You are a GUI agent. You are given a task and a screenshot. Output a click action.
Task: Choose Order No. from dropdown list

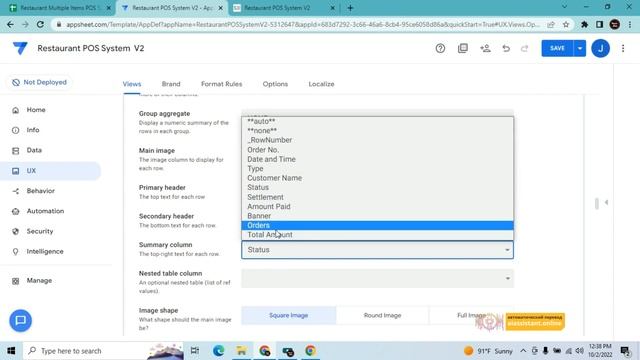pos(378,150)
